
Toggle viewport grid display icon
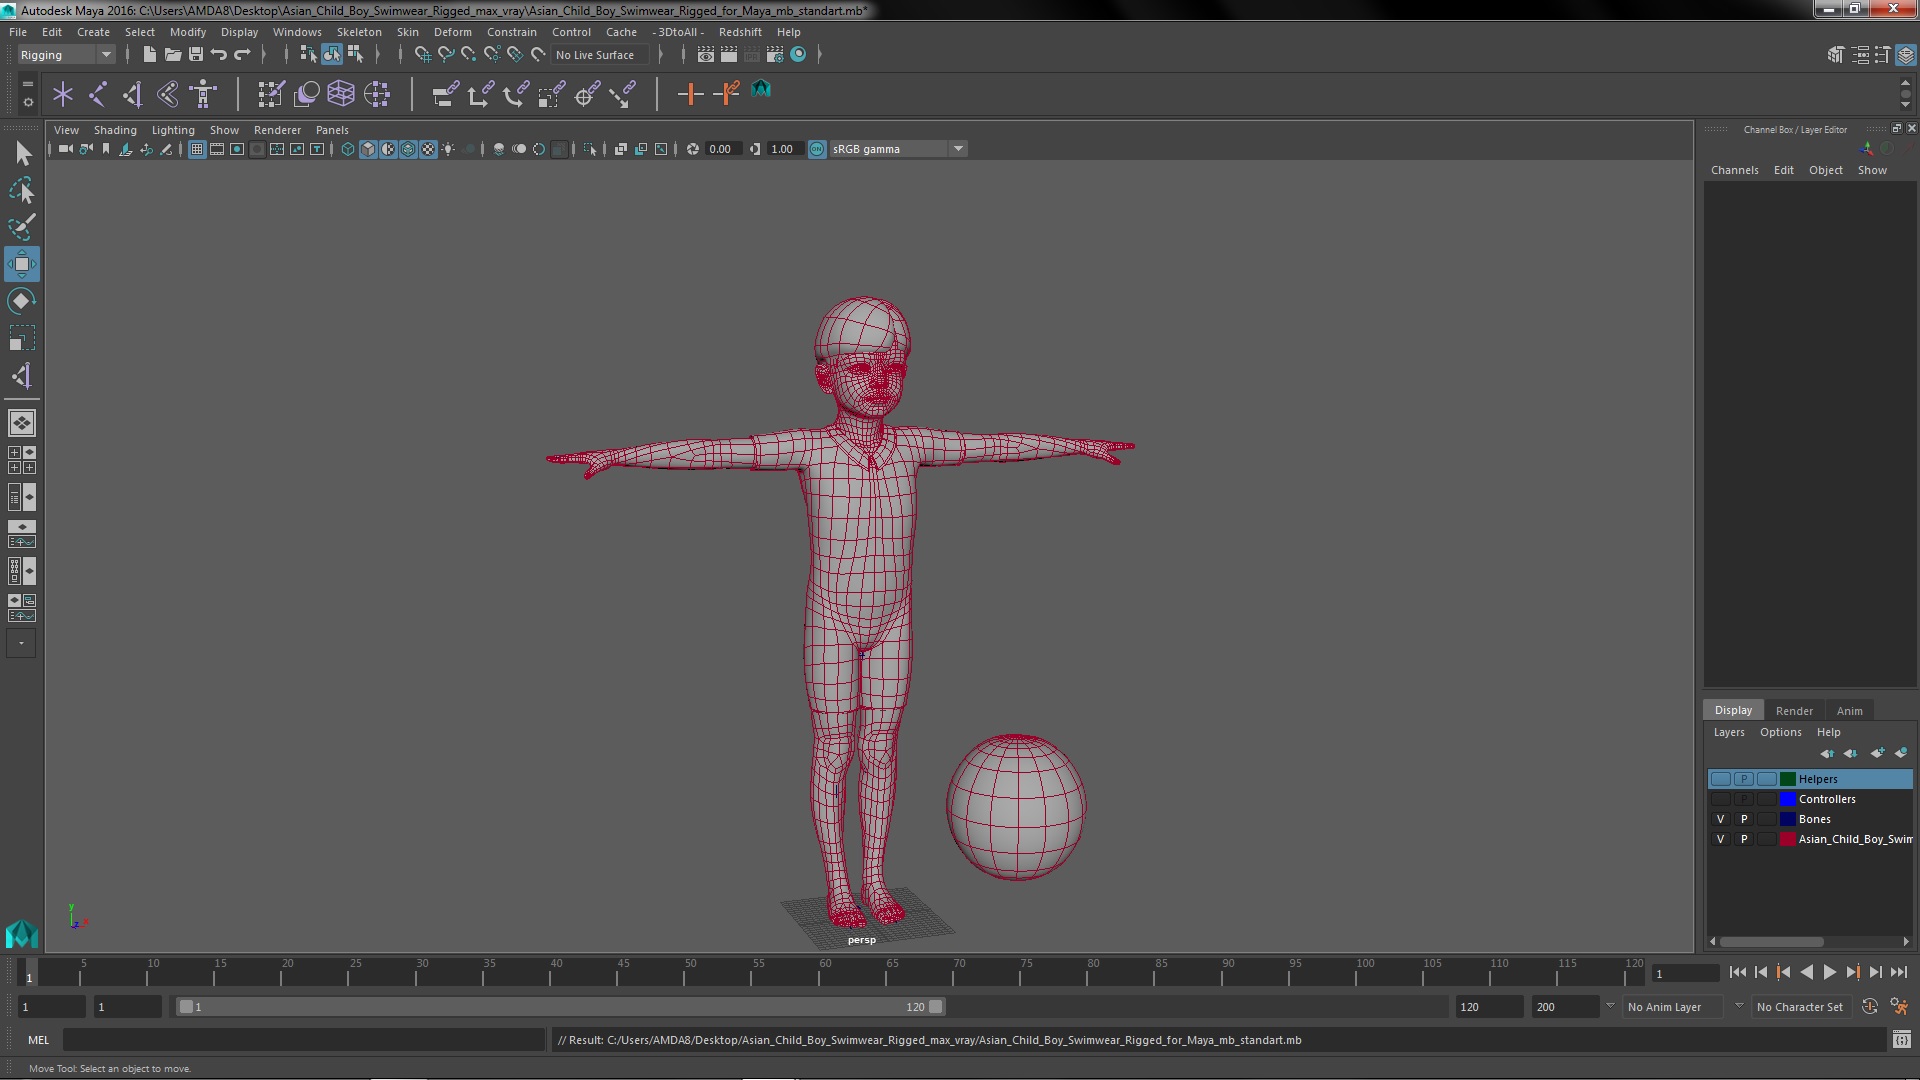click(x=197, y=149)
